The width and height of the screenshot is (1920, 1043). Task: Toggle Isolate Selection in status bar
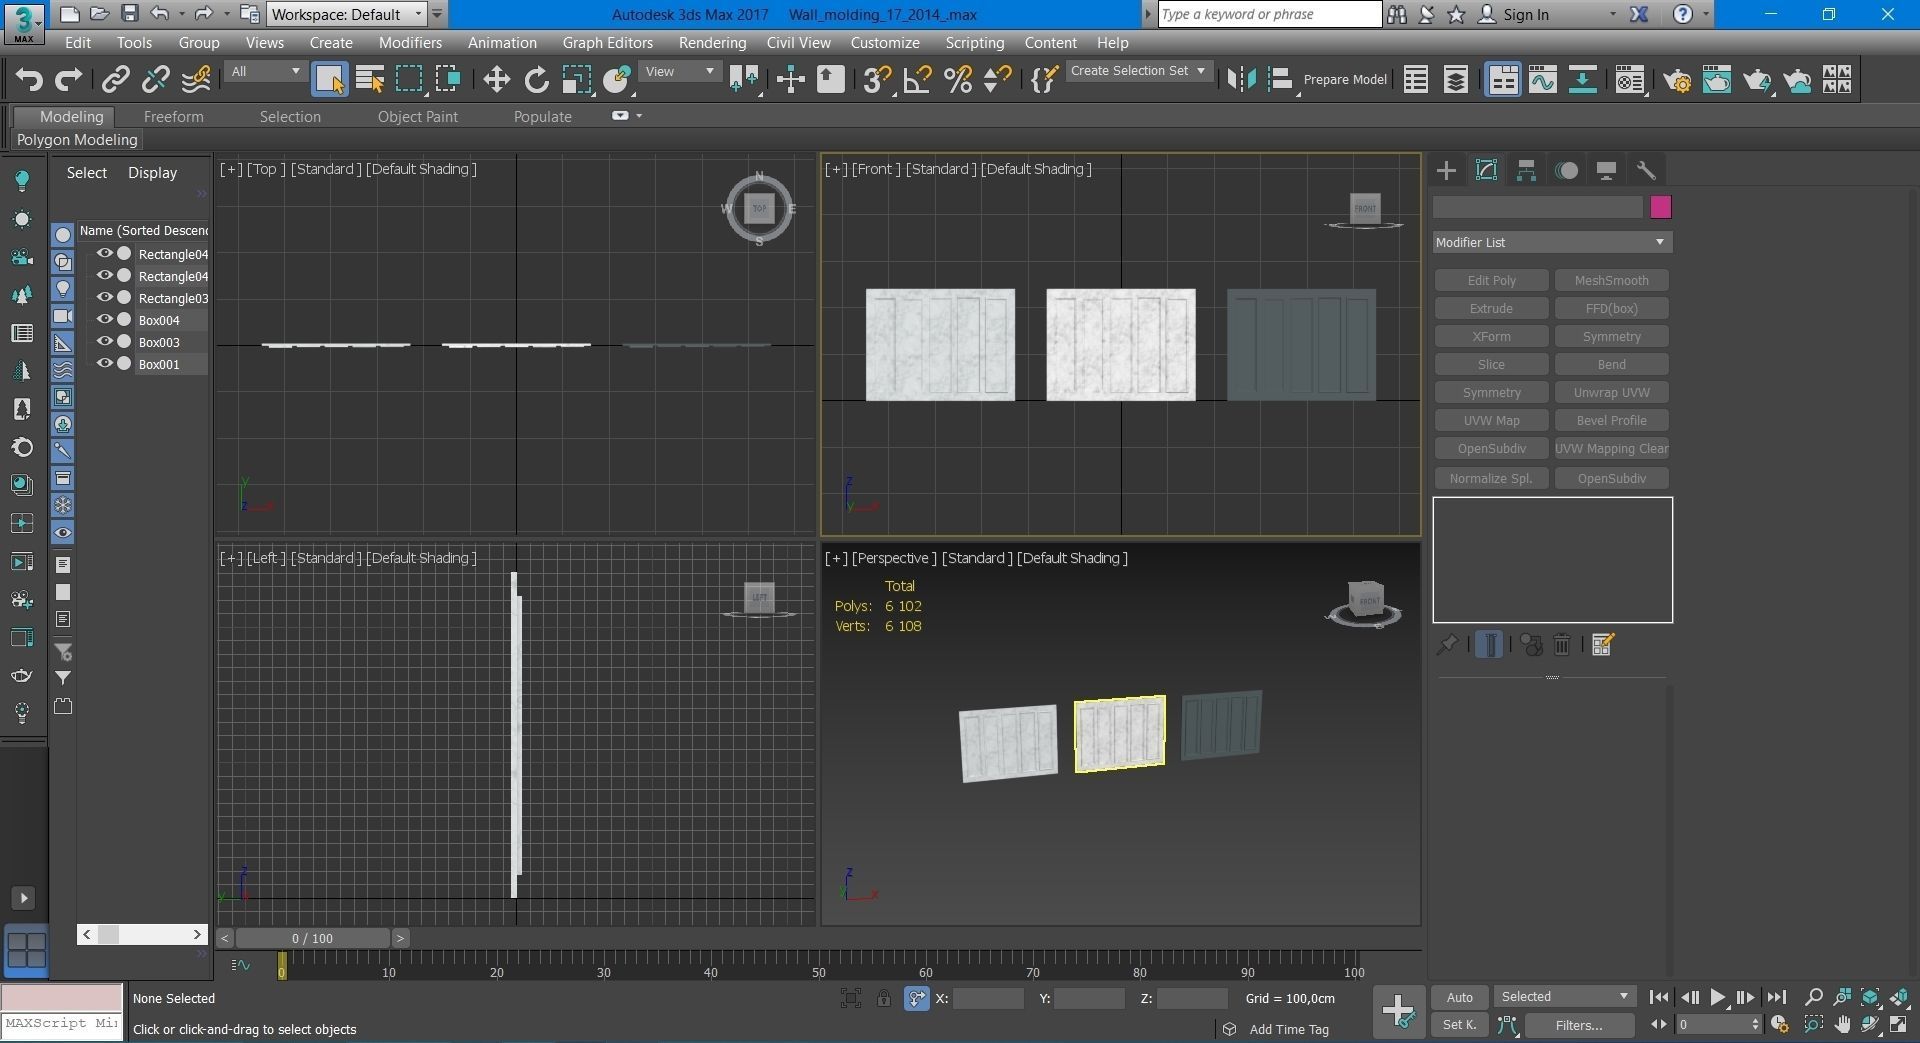click(x=851, y=998)
